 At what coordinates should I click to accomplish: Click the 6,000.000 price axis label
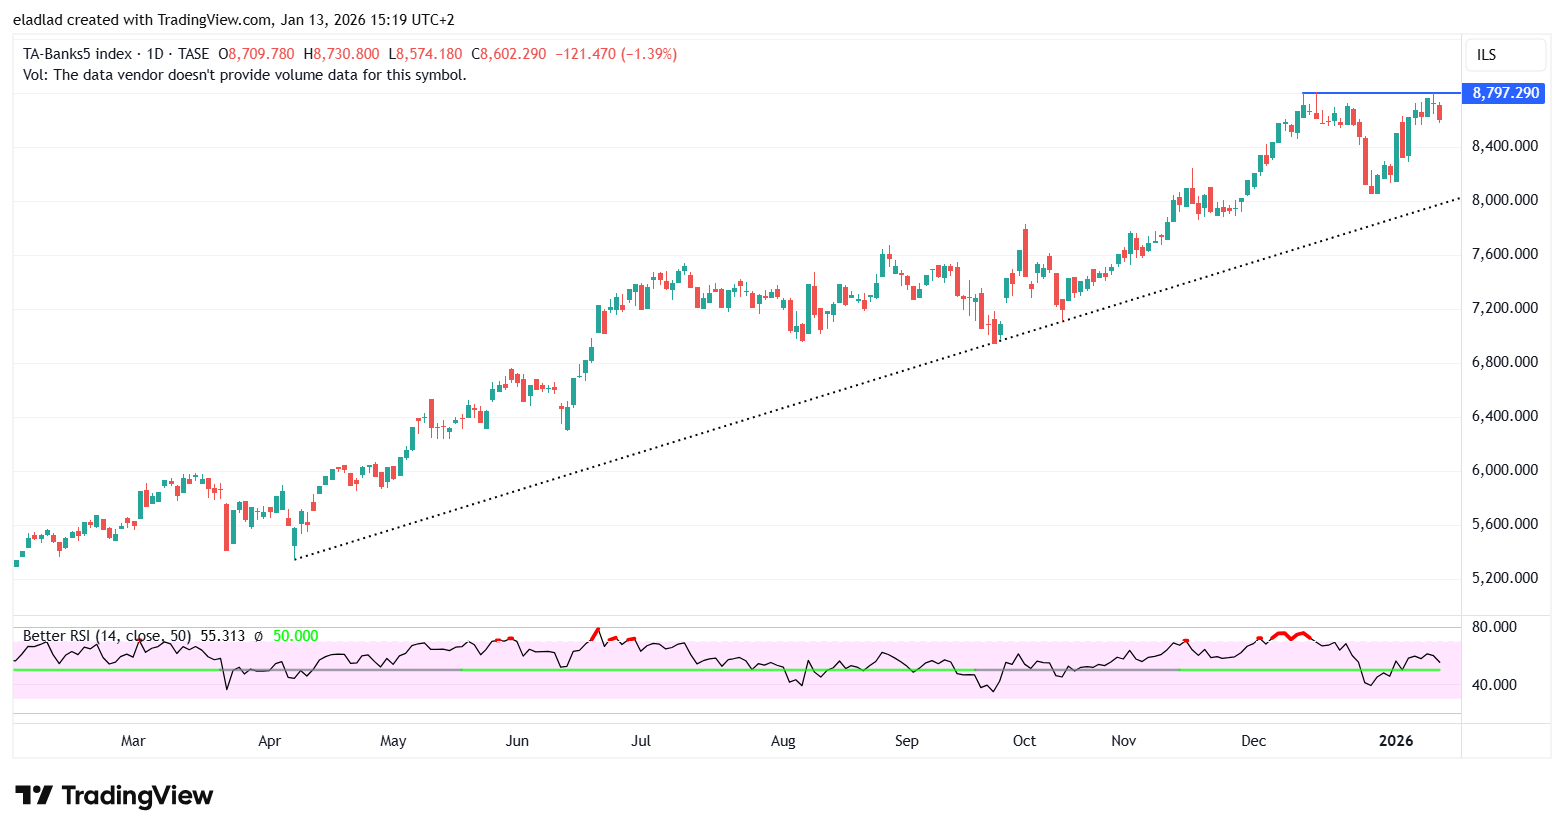click(1504, 470)
